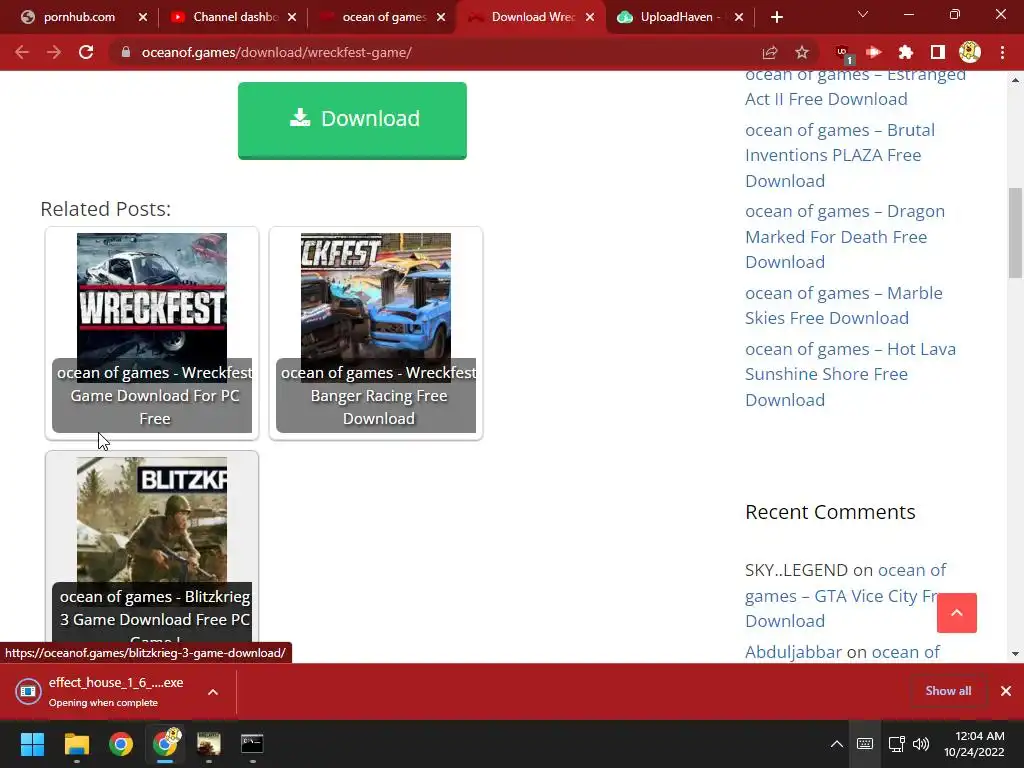Expand effect_house download options chevron
Screen dimensions: 1024x768
pyautogui.click(x=213, y=692)
